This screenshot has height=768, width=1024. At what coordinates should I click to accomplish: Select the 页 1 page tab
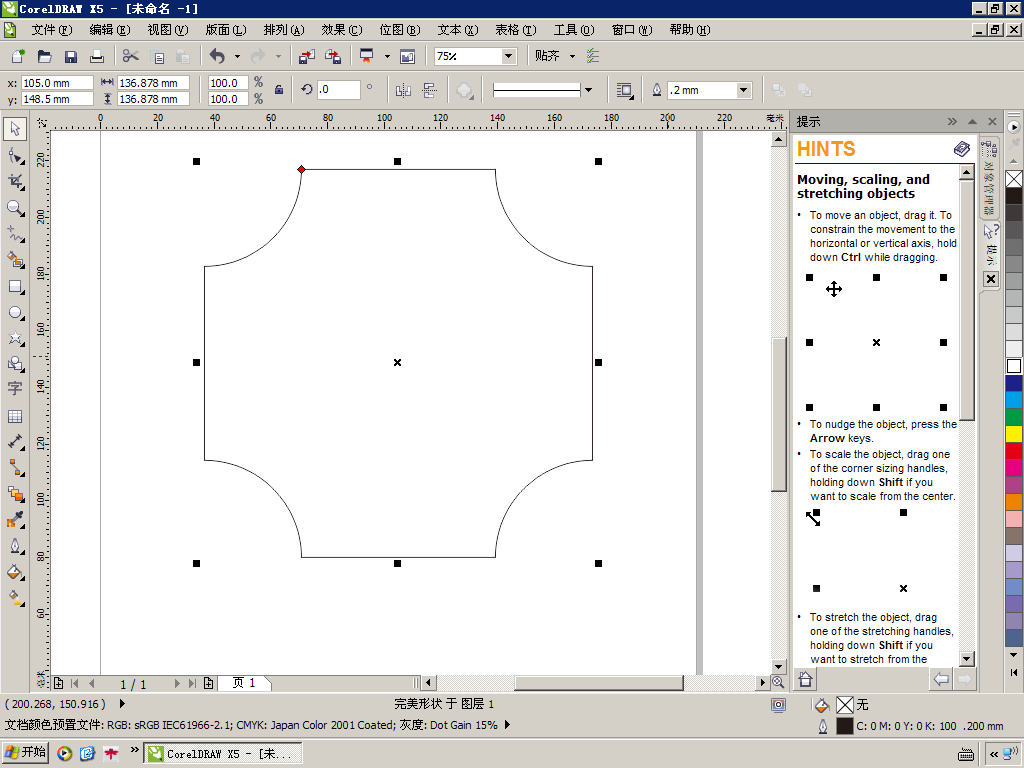click(x=244, y=683)
